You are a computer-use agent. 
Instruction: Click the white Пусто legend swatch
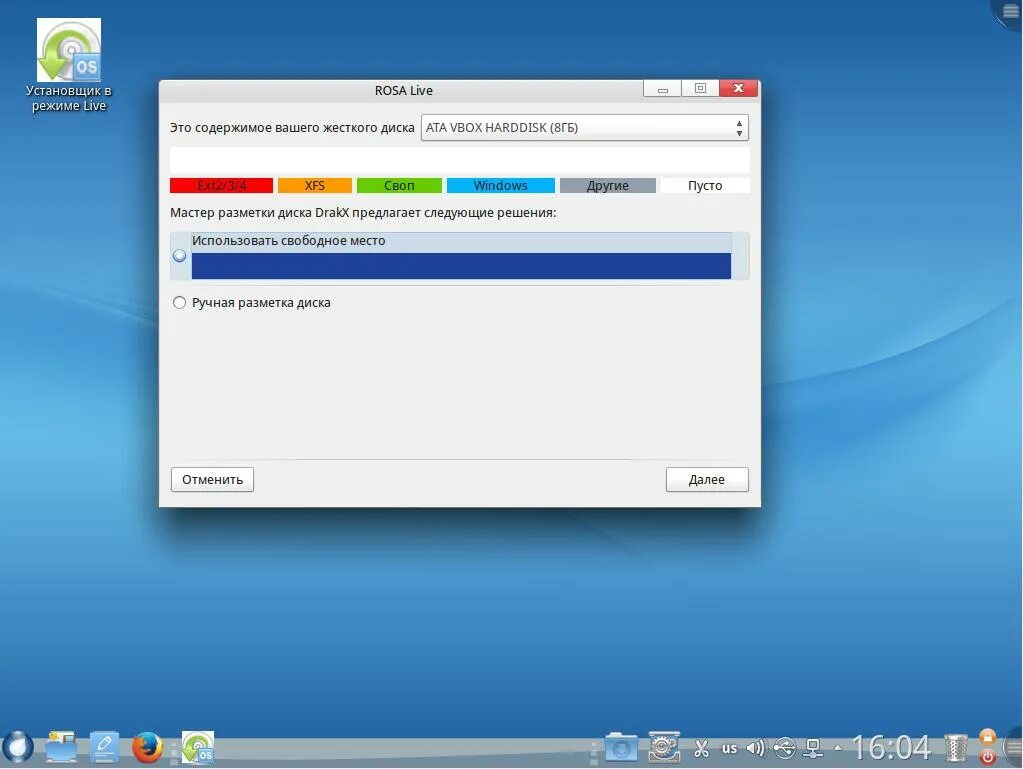tap(705, 185)
